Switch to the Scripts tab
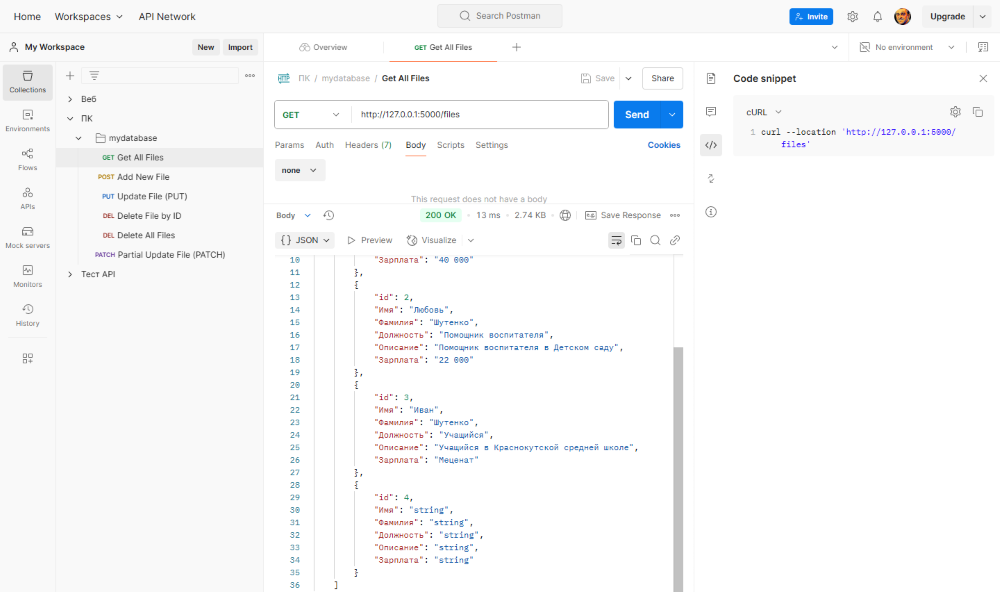The width and height of the screenshot is (1000, 592). [450, 145]
